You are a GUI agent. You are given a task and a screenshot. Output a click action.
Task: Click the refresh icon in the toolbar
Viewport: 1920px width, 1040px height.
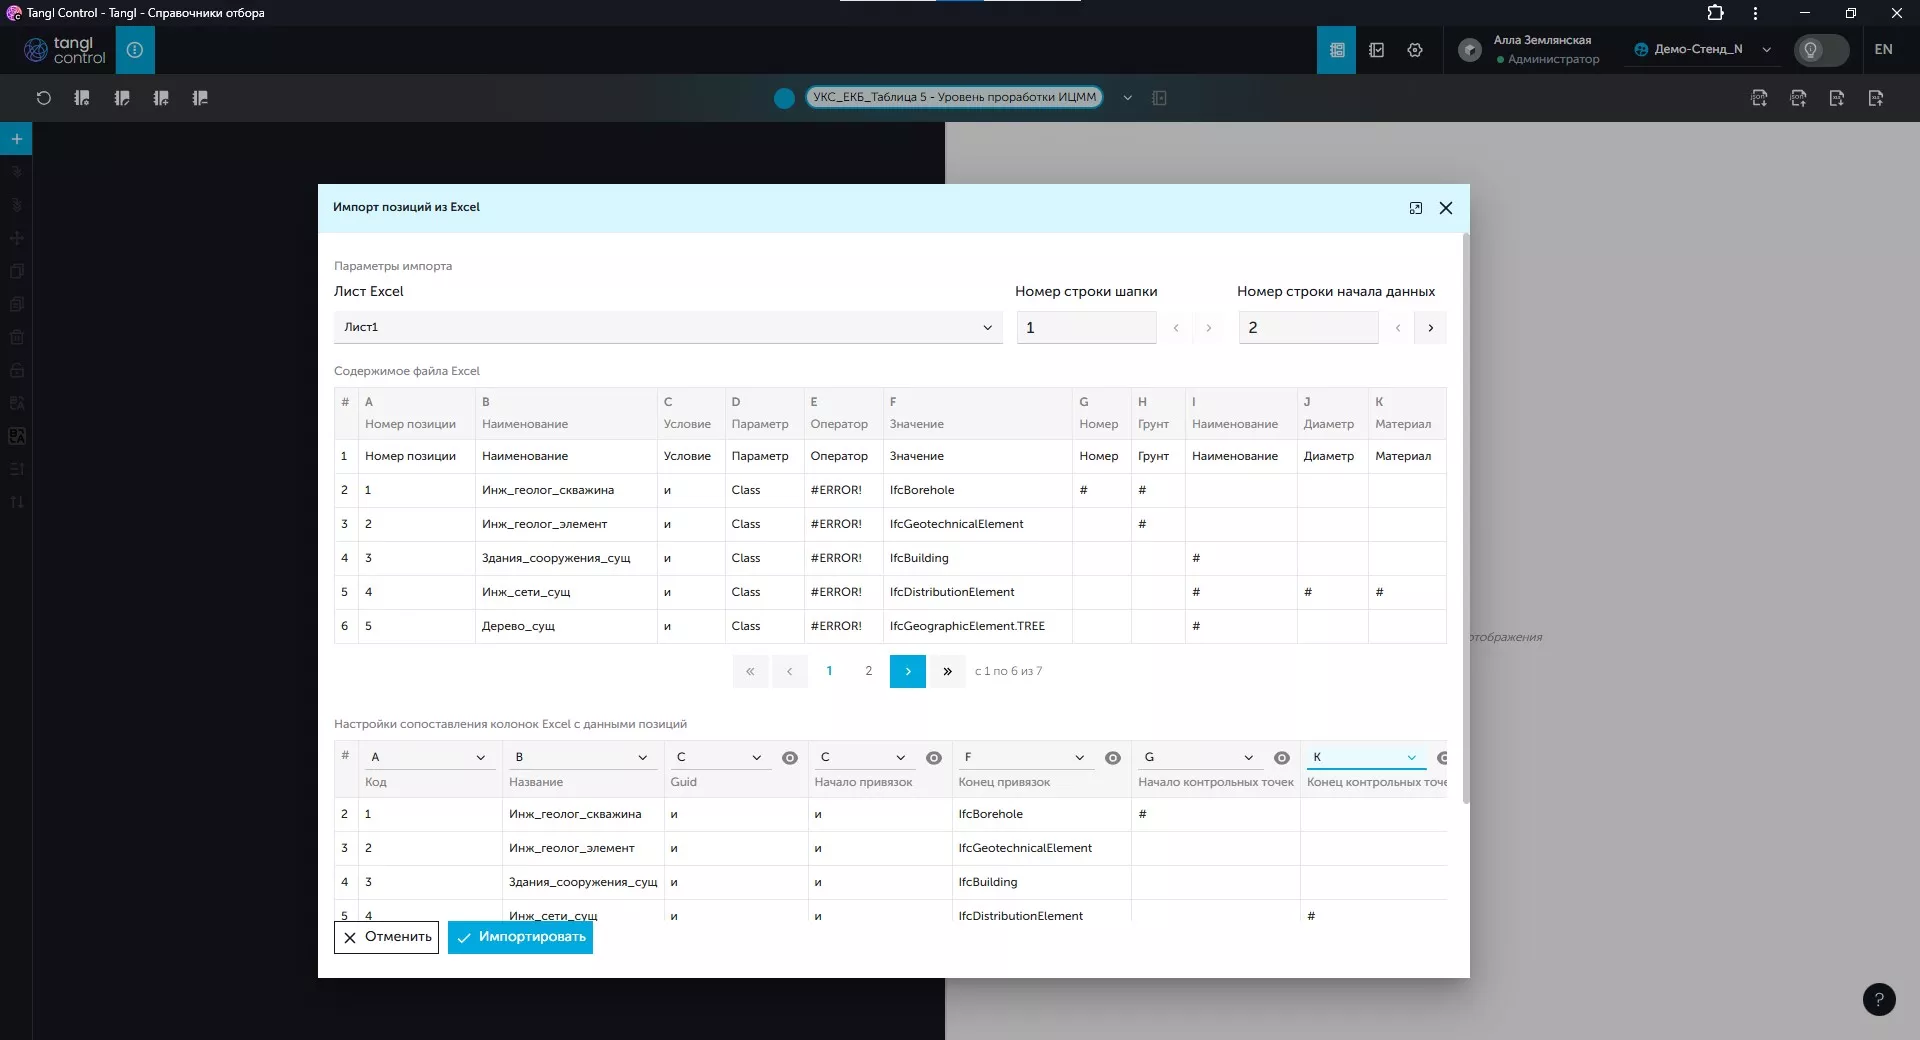pos(43,98)
